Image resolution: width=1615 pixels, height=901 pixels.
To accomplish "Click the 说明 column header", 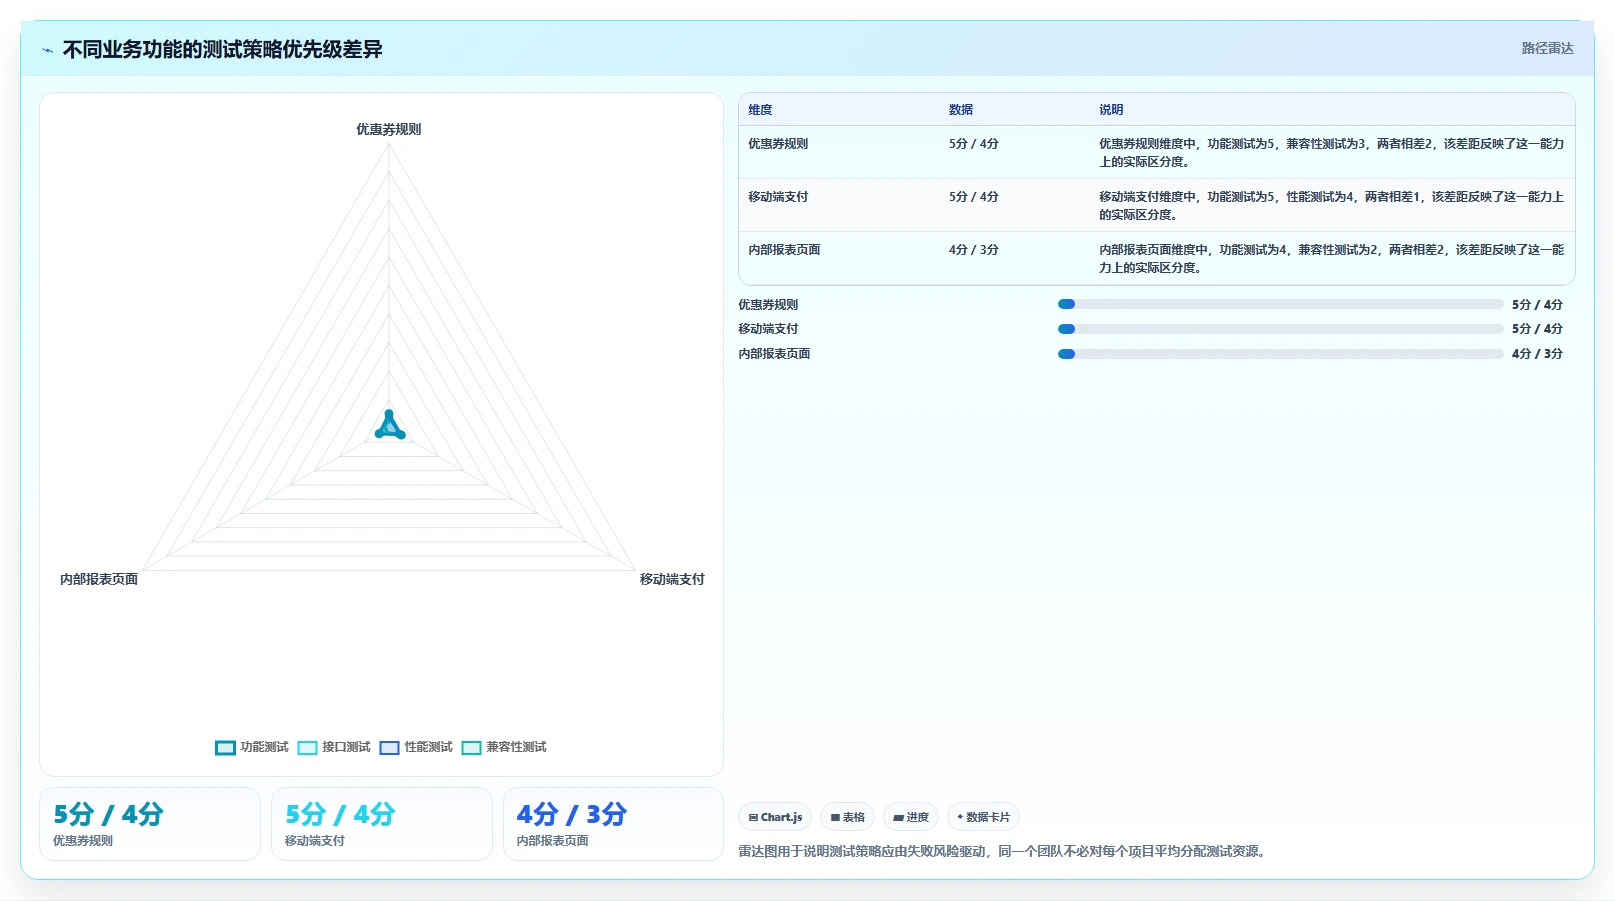I will 1111,110.
